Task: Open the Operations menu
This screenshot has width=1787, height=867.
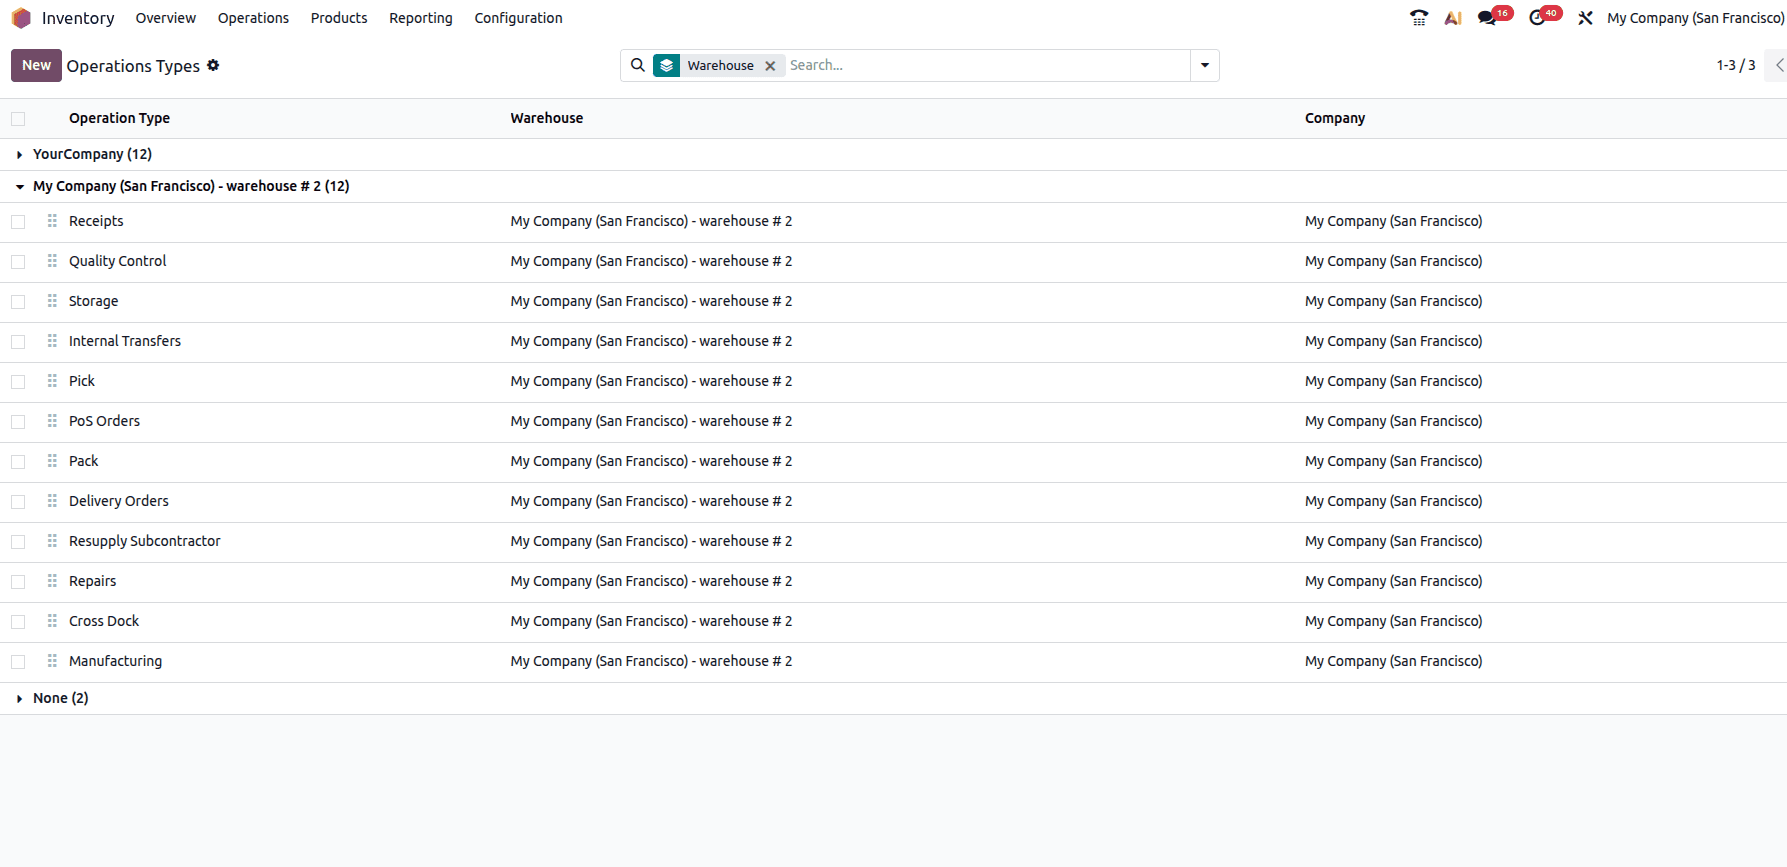Action: coord(253,18)
